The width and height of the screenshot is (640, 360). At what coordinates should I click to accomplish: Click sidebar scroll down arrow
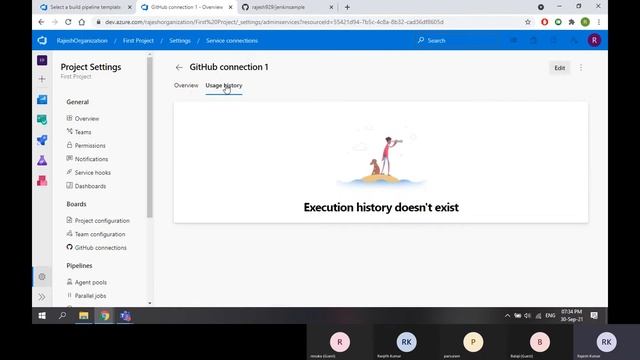(150, 303)
